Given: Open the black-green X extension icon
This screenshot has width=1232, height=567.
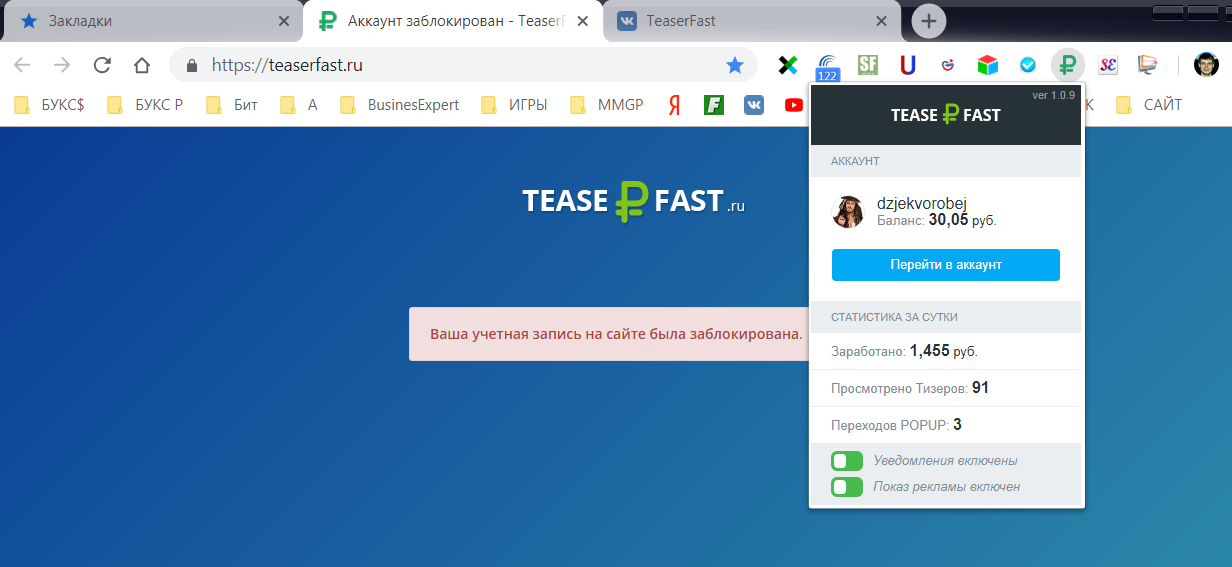Looking at the screenshot, I should pyautogui.click(x=788, y=65).
